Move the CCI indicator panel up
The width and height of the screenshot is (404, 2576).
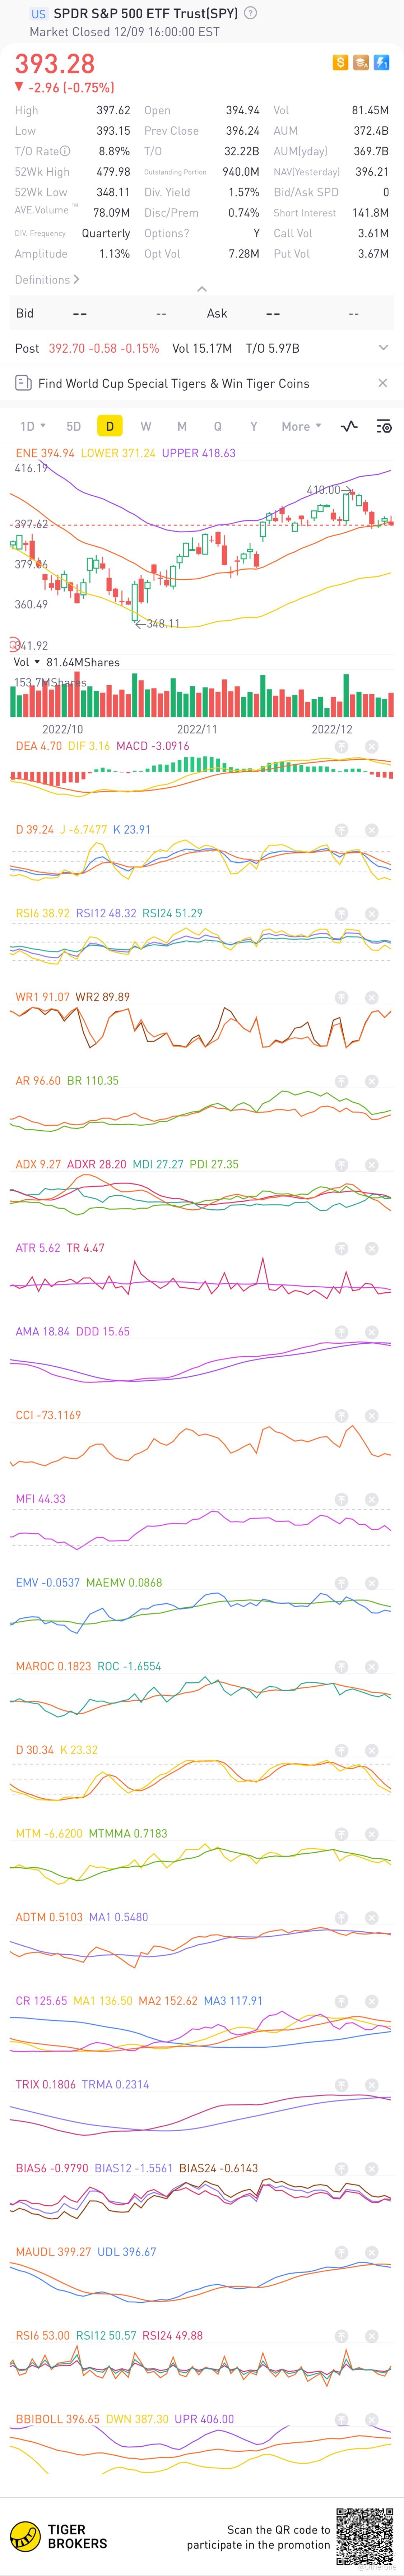[341, 1415]
